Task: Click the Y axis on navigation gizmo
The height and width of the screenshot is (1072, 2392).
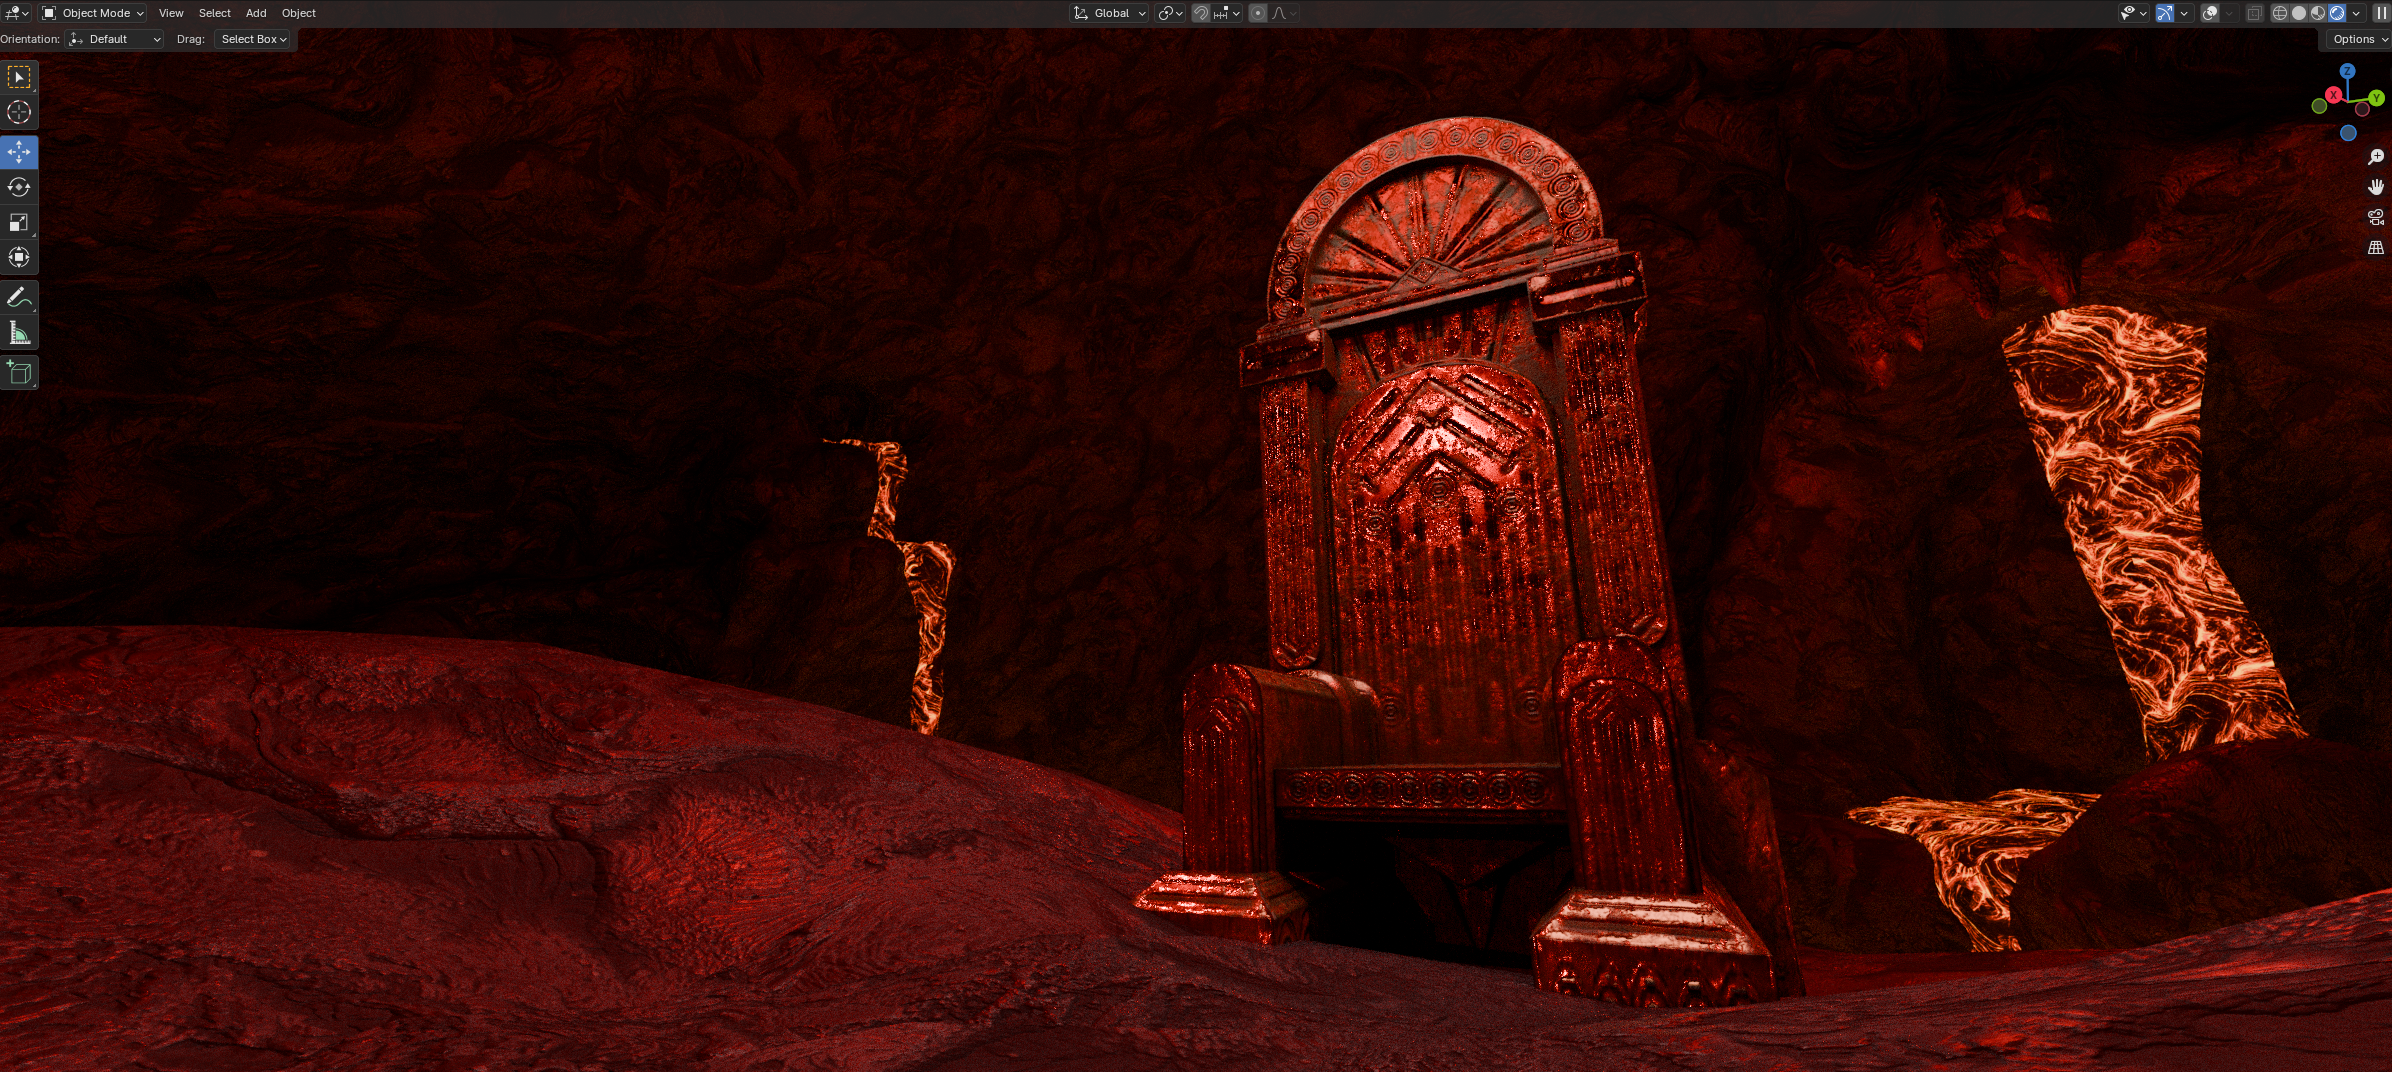Action: pos(2376,98)
